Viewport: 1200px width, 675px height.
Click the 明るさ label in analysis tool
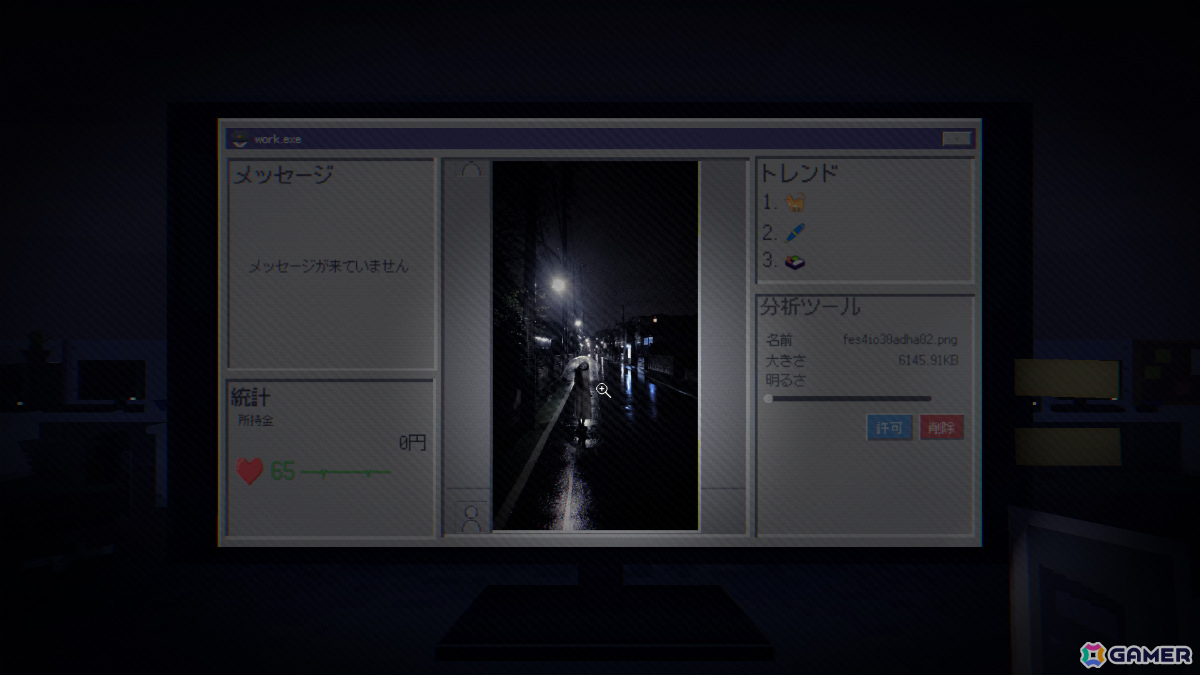click(x=786, y=381)
